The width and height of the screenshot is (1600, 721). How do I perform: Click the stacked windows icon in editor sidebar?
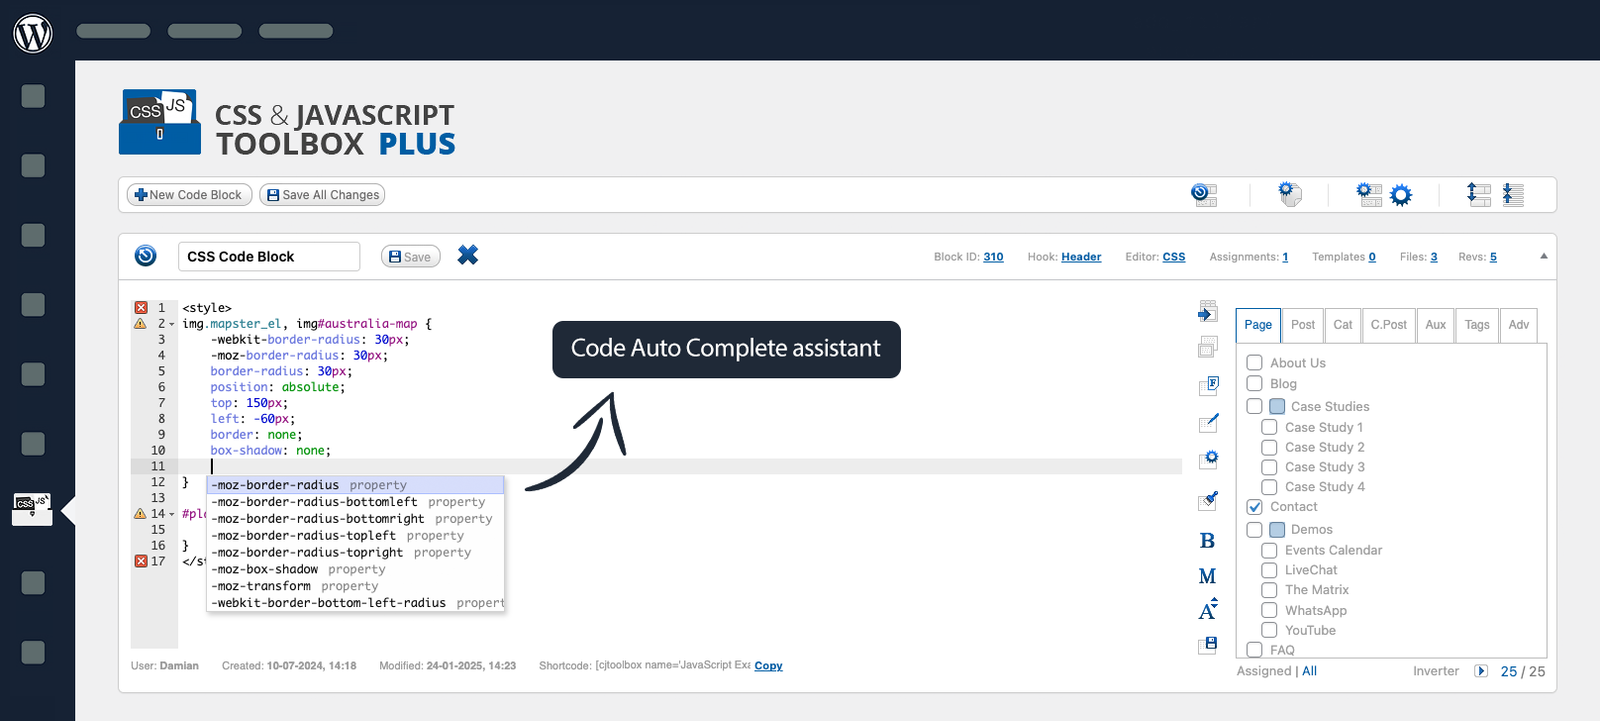click(x=1208, y=347)
